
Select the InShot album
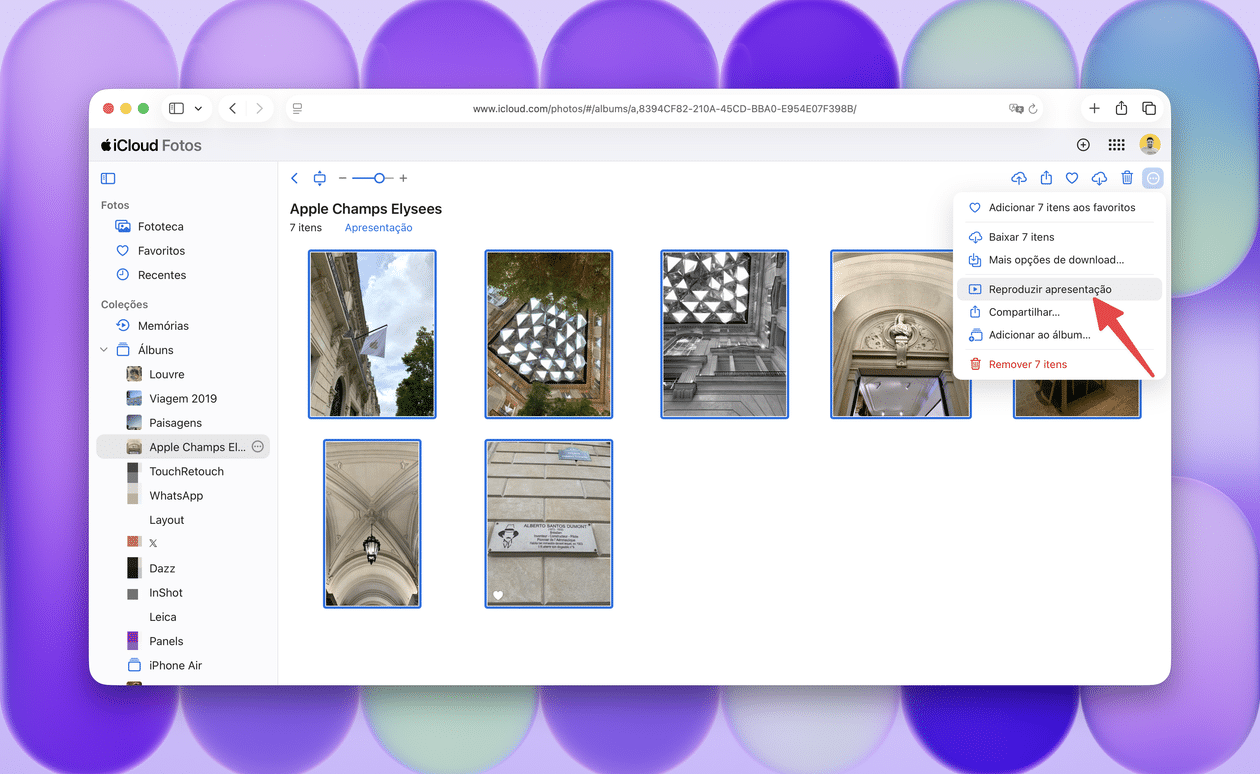pos(184,593)
